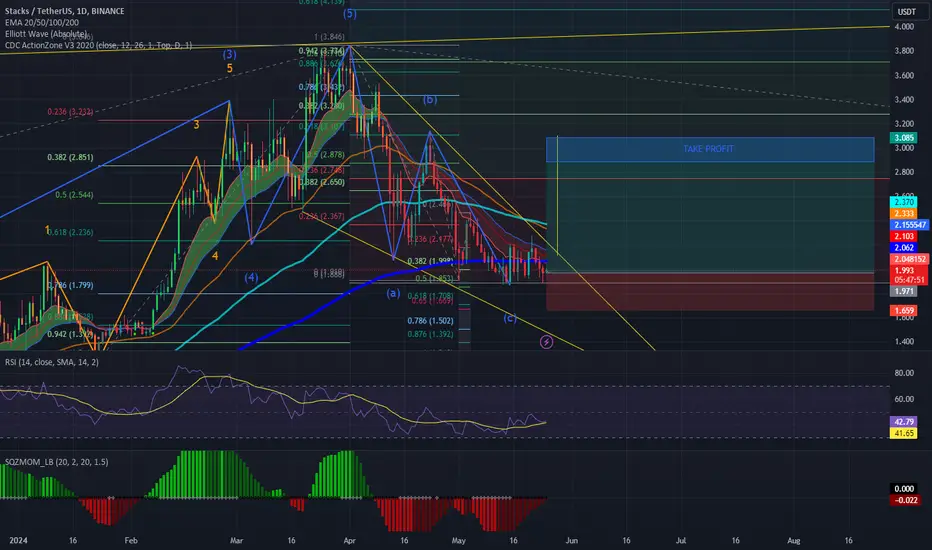The image size is (932, 550).
Task: Click the blue 2.155547 price label
Action: point(909,225)
